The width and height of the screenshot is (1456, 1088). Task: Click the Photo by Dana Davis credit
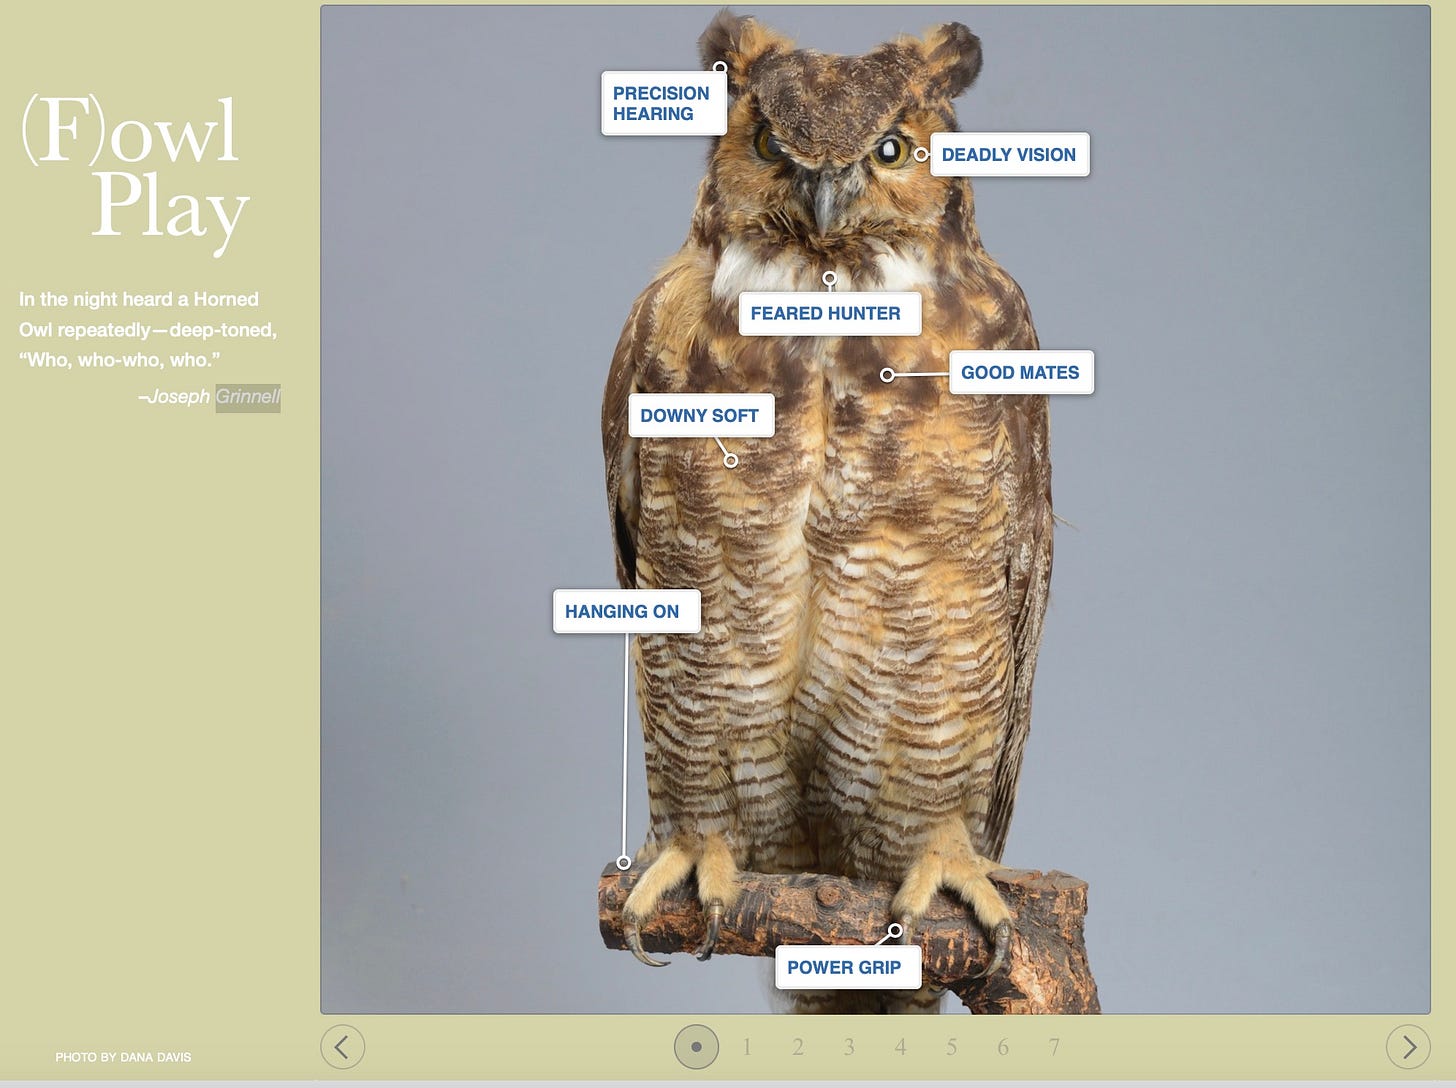[123, 1057]
